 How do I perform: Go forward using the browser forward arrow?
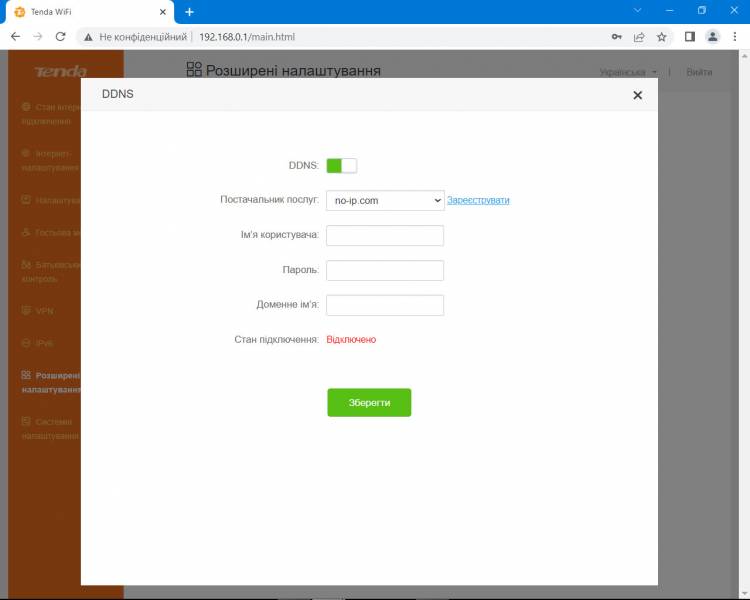(x=38, y=37)
